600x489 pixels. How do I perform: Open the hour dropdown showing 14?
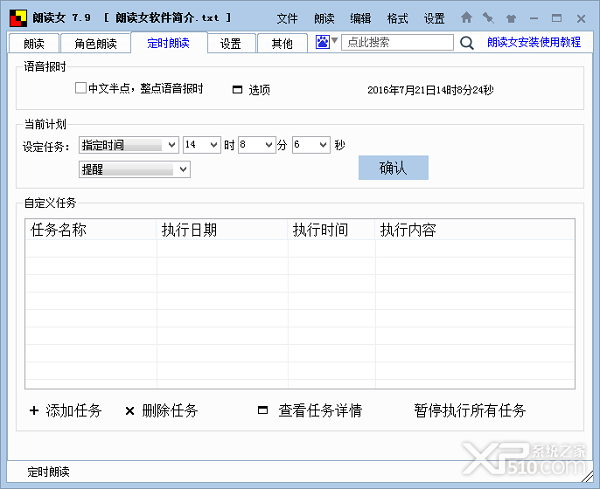[x=202, y=145]
